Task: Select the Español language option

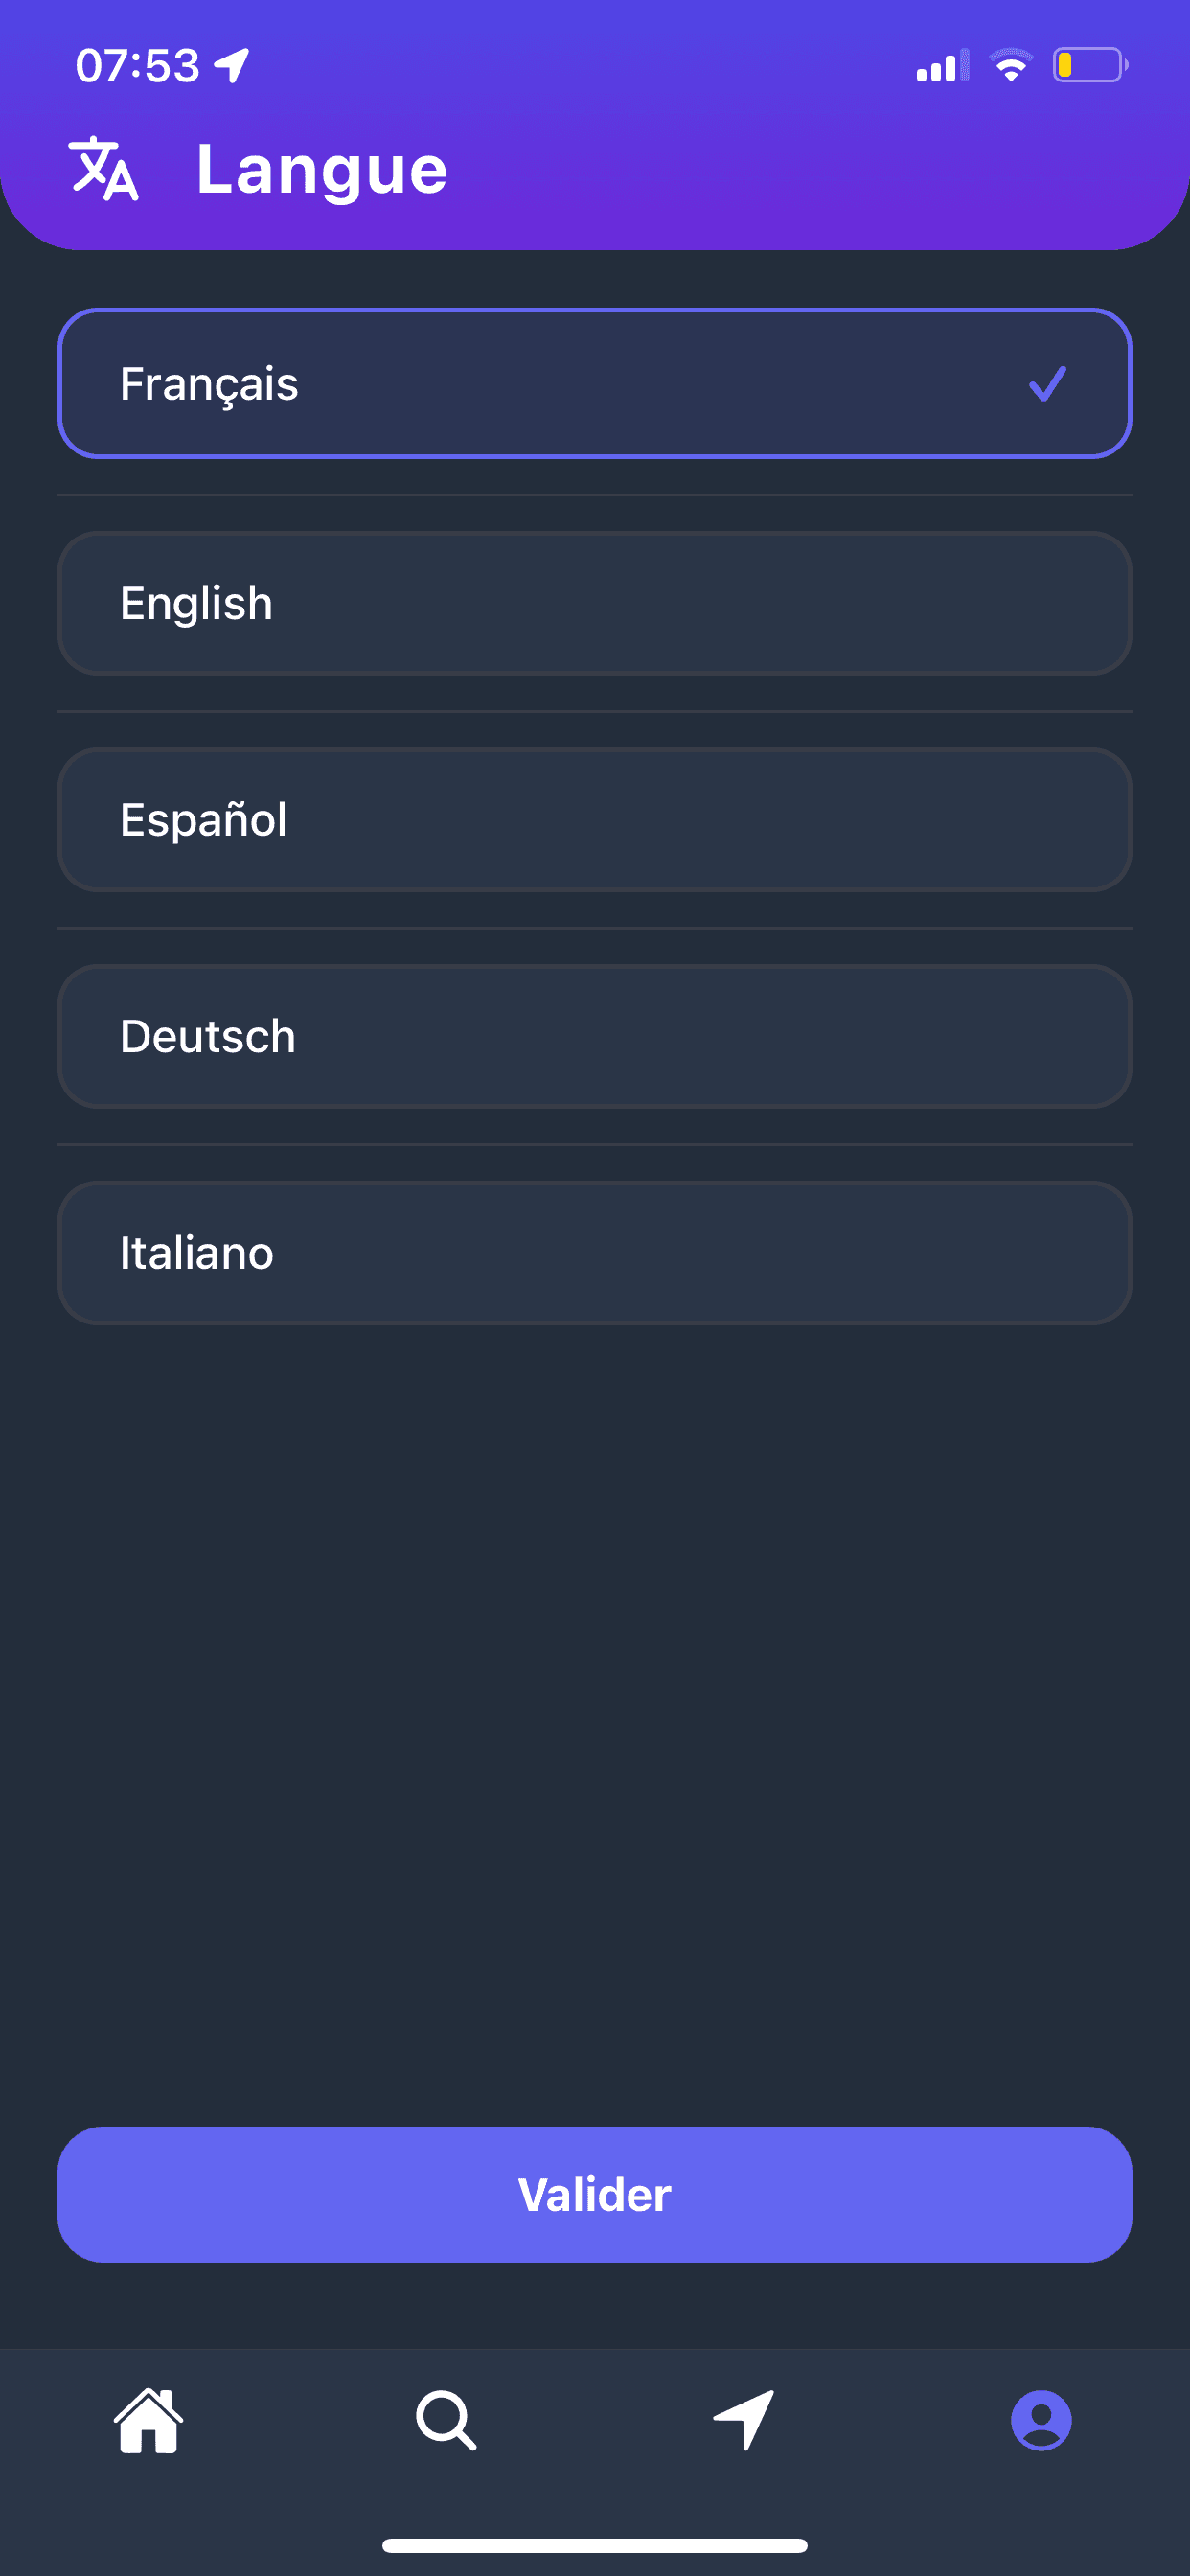Action: click(x=594, y=819)
